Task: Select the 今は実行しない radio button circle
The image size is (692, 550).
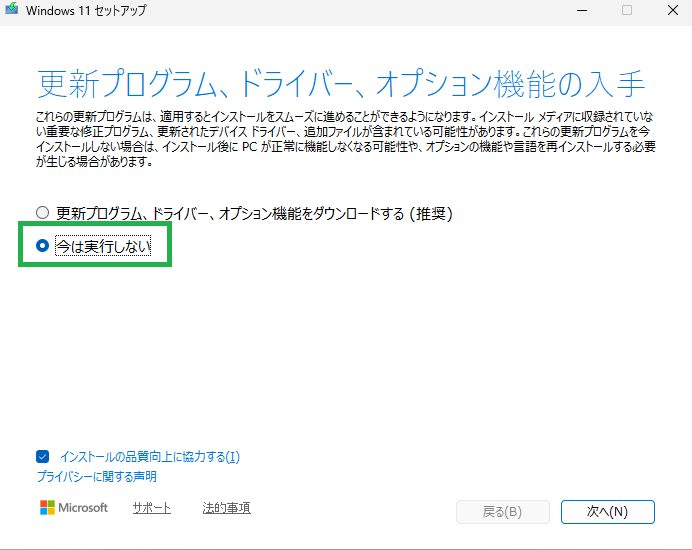Action: 42,245
